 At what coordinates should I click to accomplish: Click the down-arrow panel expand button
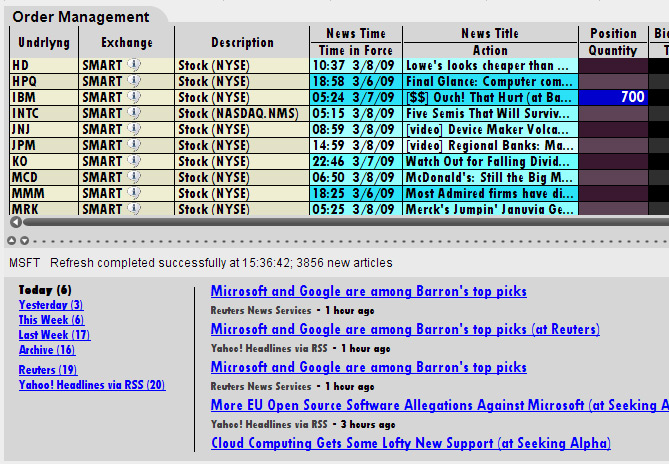(x=25, y=241)
